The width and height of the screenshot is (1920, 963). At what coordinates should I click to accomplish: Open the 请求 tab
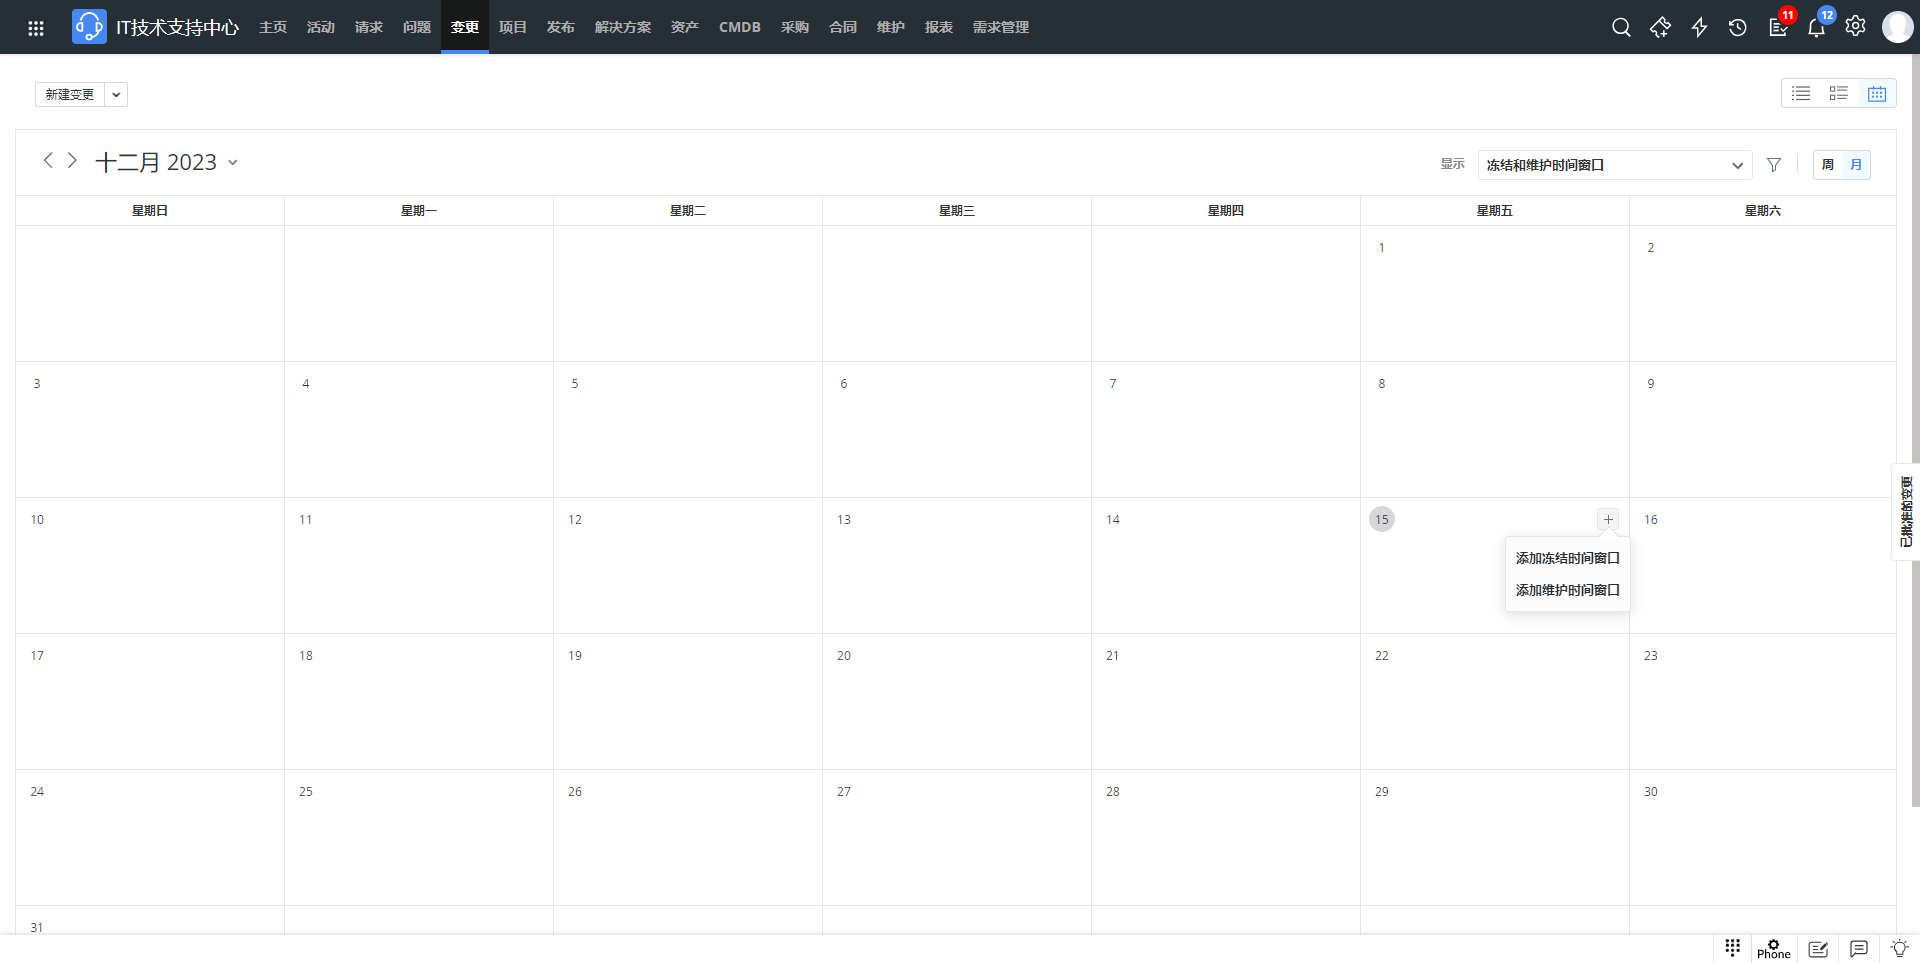pyautogui.click(x=369, y=27)
